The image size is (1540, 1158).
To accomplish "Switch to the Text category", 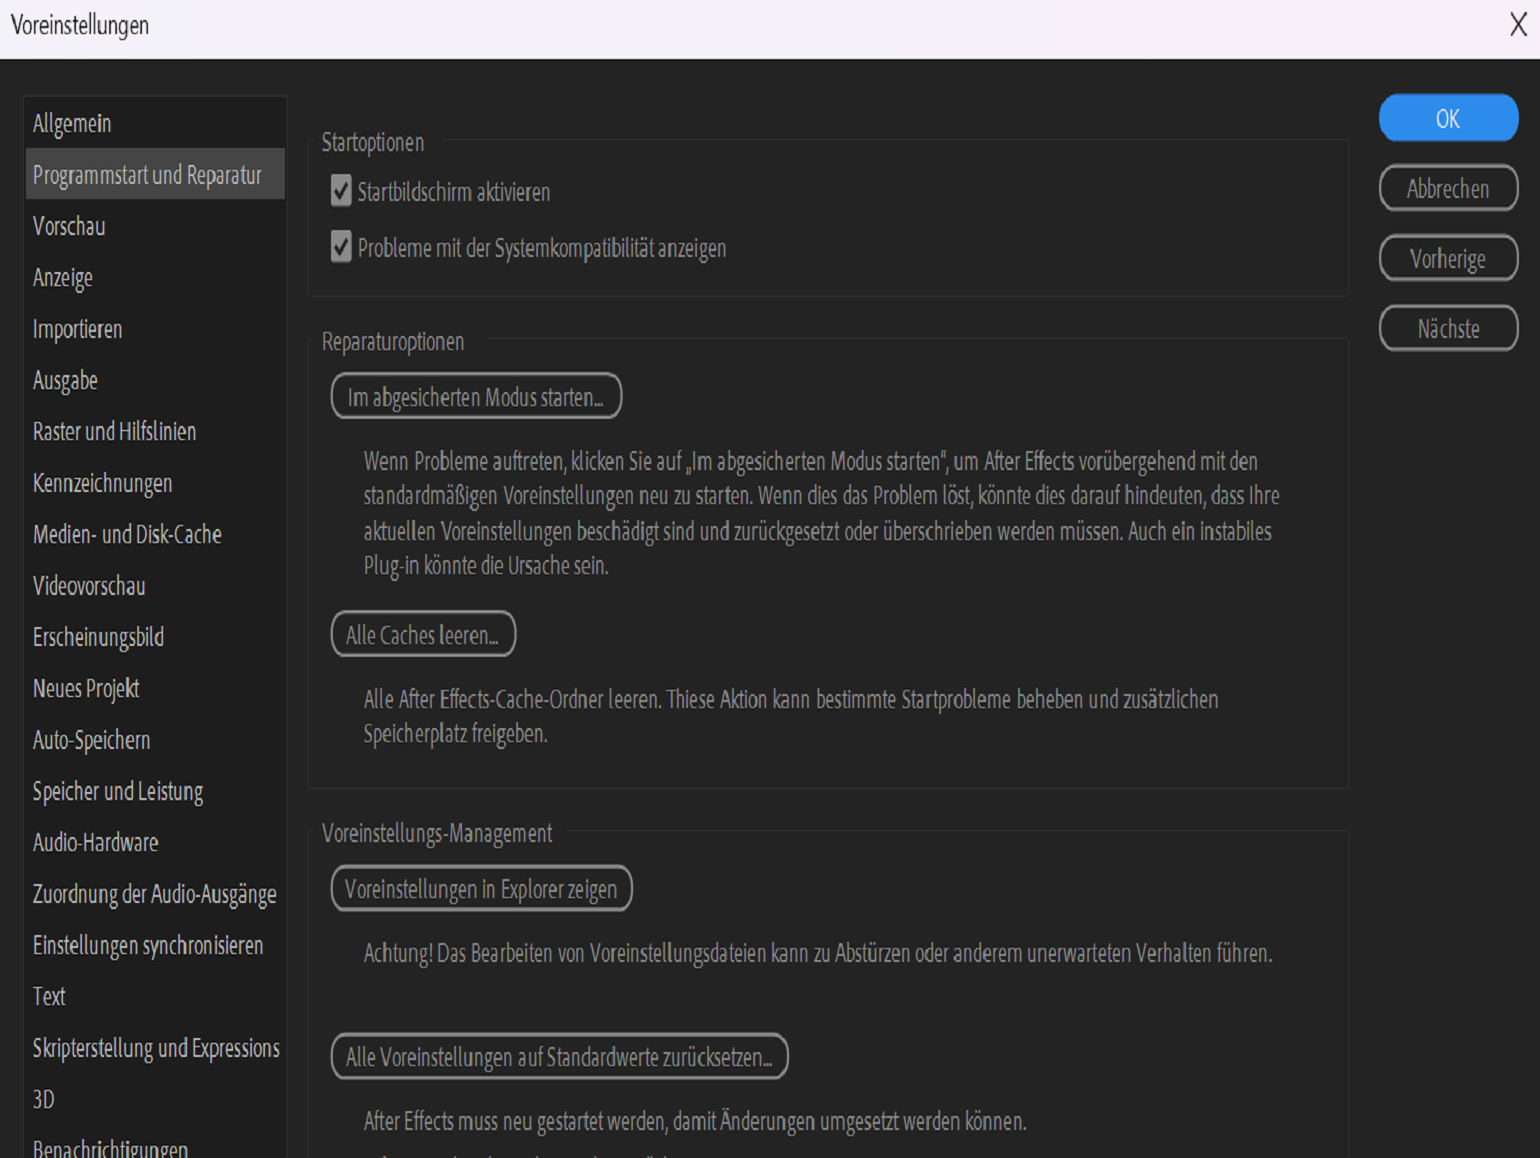I will click(x=155, y=997).
